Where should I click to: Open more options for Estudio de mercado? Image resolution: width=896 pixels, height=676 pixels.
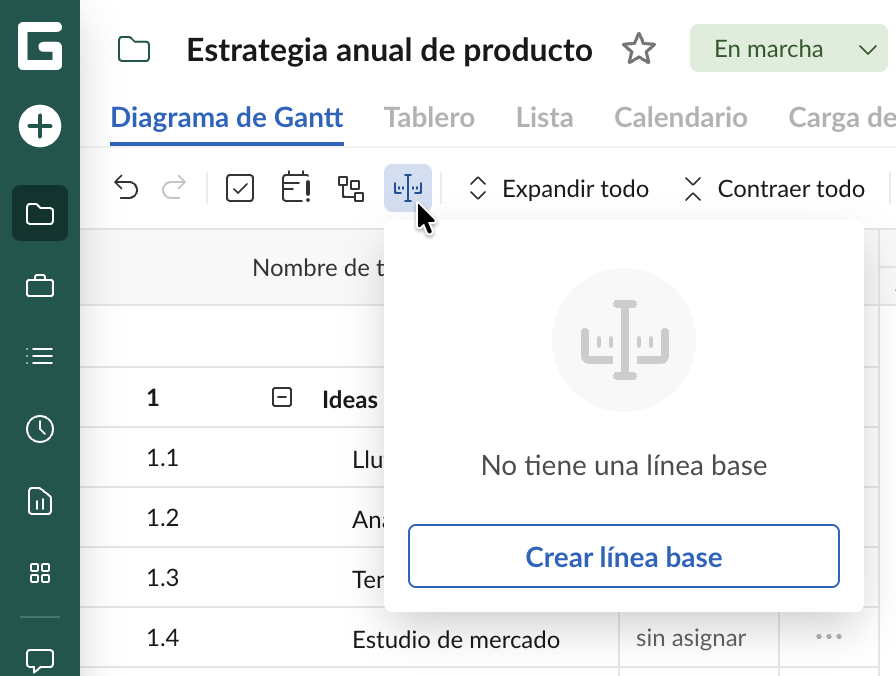829,637
